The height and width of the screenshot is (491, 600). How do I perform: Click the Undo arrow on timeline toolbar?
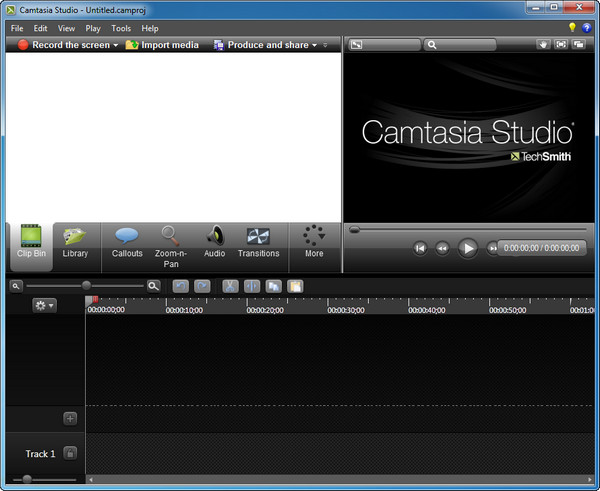(x=181, y=286)
